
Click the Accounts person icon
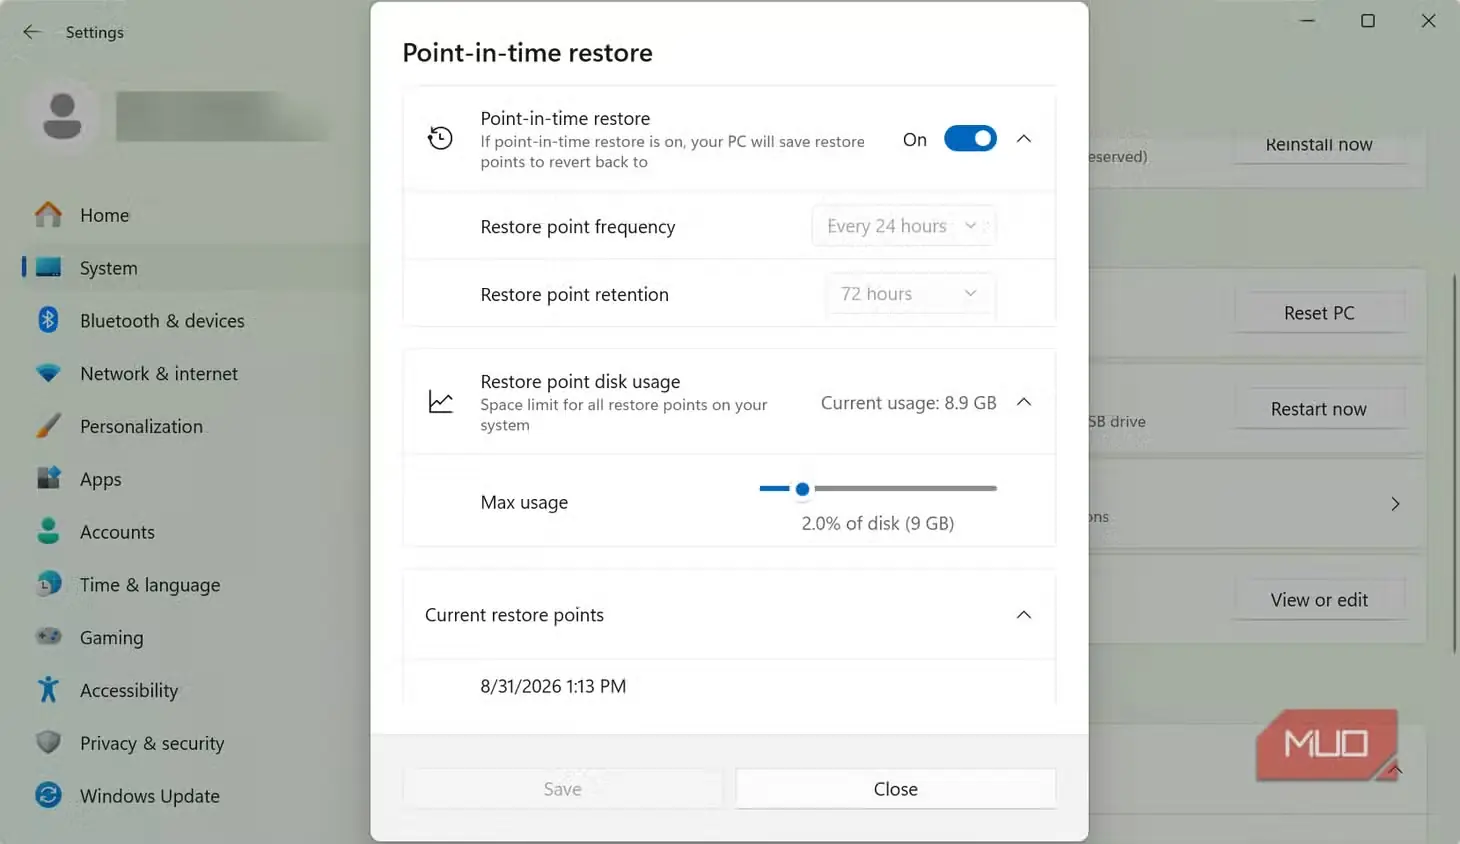[x=48, y=531]
